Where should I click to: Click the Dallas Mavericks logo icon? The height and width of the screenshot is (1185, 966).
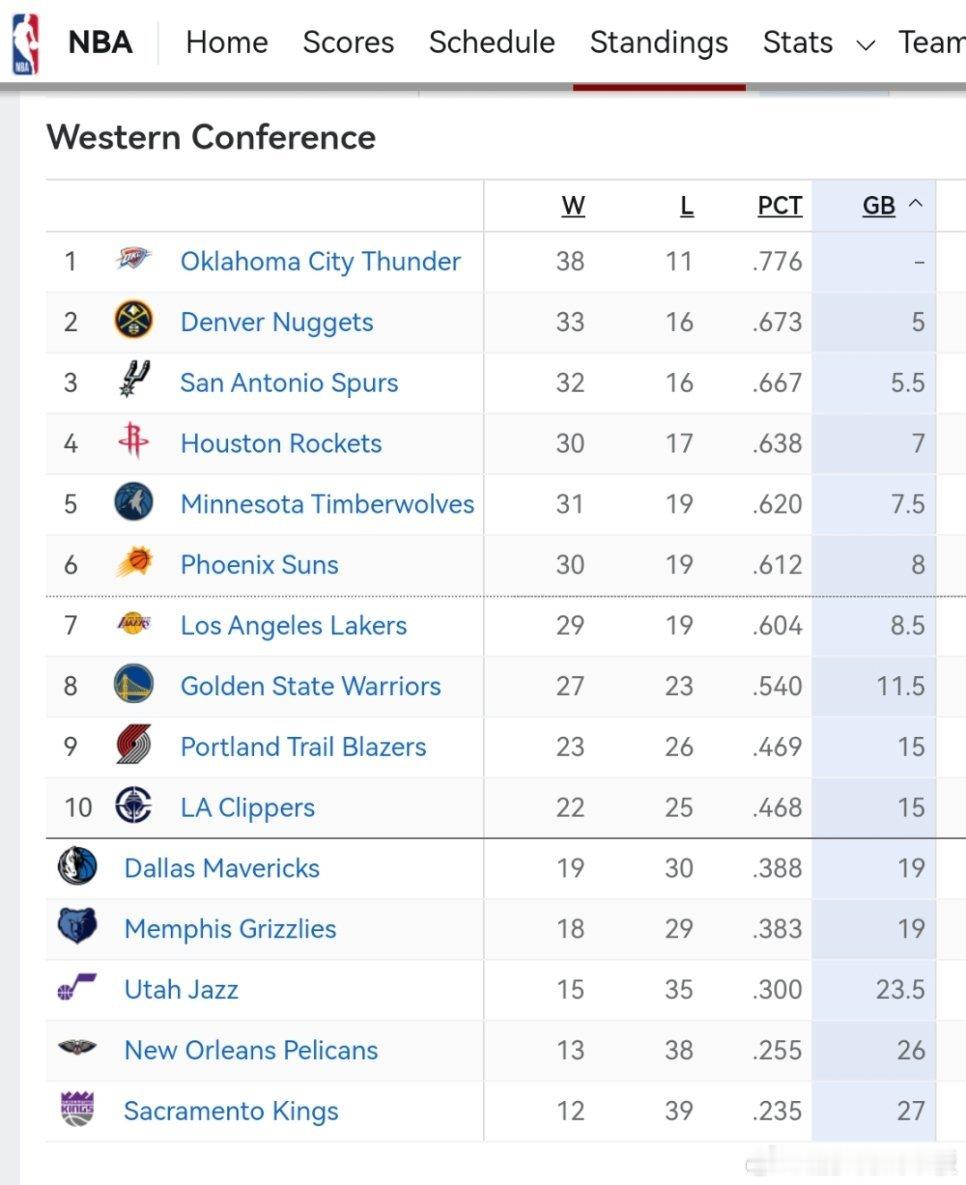click(77, 867)
